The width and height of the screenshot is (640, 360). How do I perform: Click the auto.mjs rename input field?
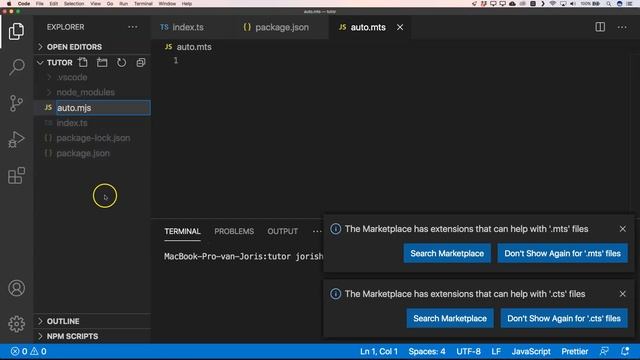pyautogui.click(x=103, y=108)
